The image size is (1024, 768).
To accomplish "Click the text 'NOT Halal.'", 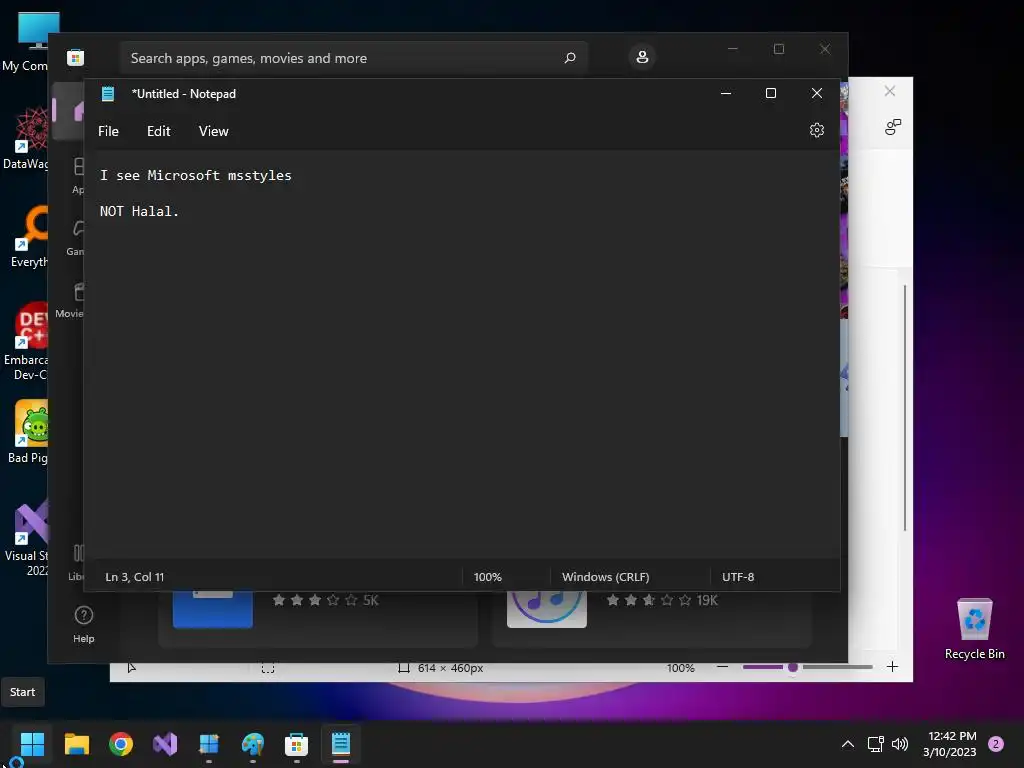I will 139,211.
